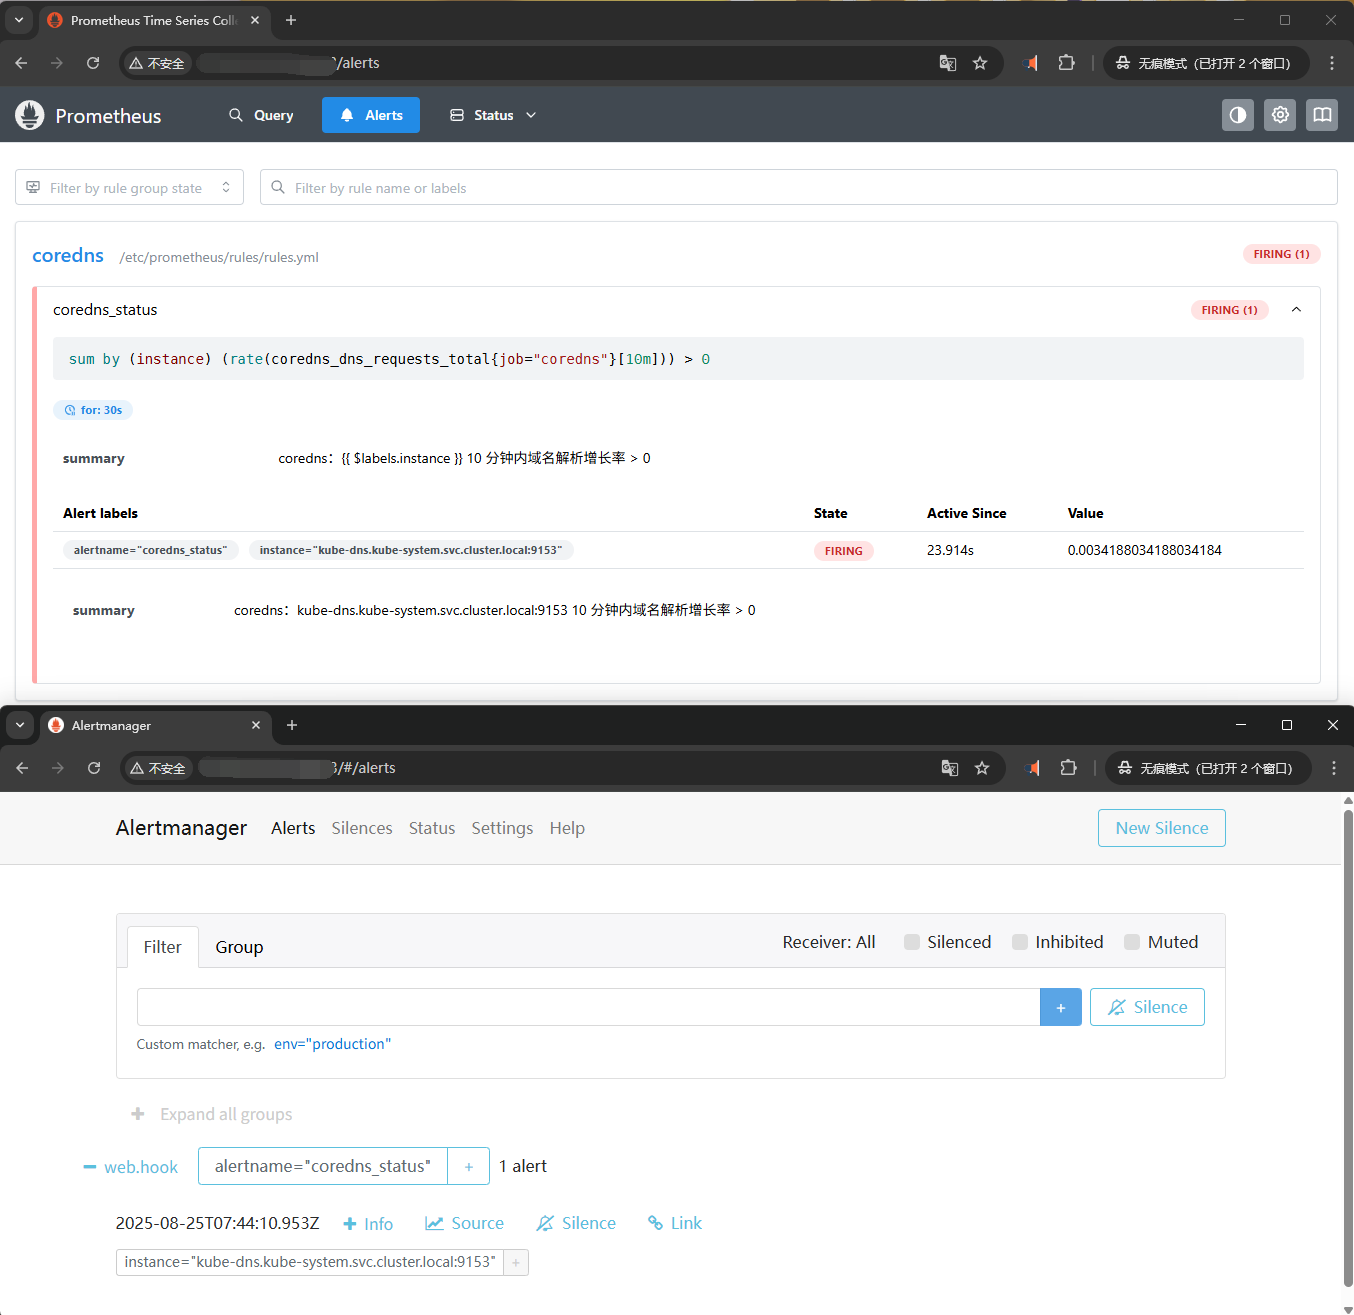The width and height of the screenshot is (1354, 1315).
Task: Click the env="production" example matcher
Action: (x=332, y=1044)
